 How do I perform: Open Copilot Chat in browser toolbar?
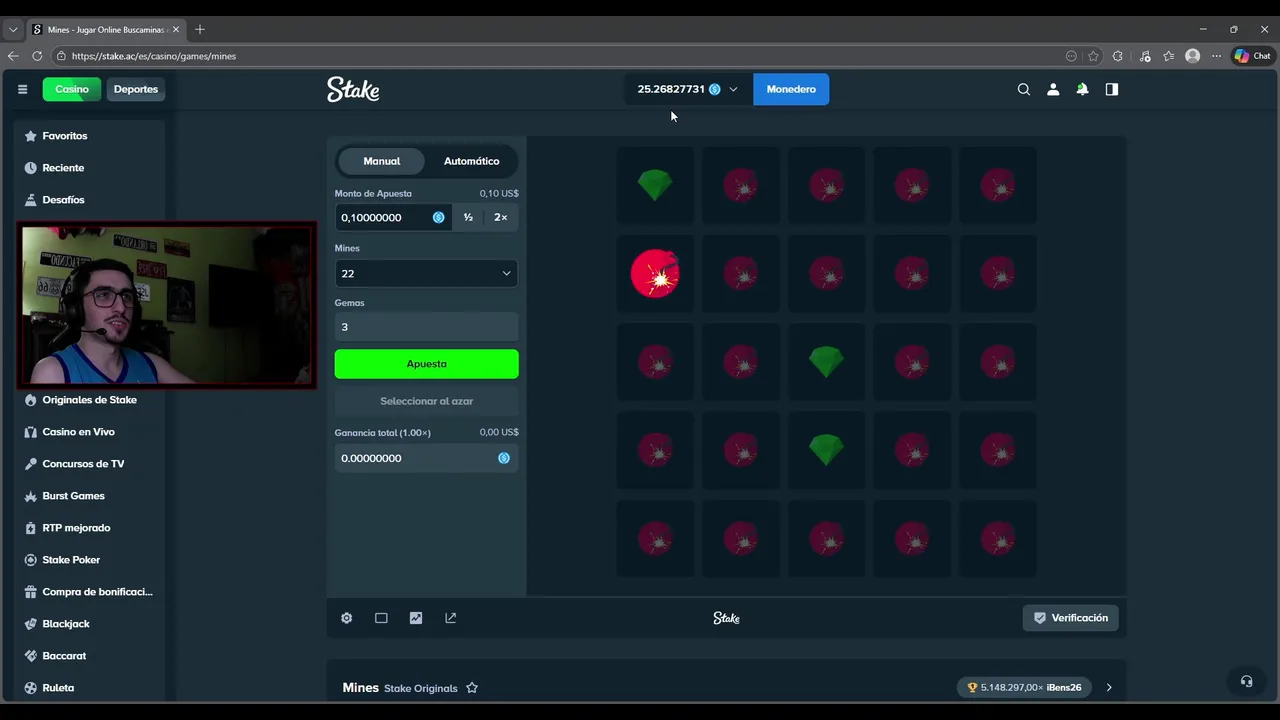1252,56
